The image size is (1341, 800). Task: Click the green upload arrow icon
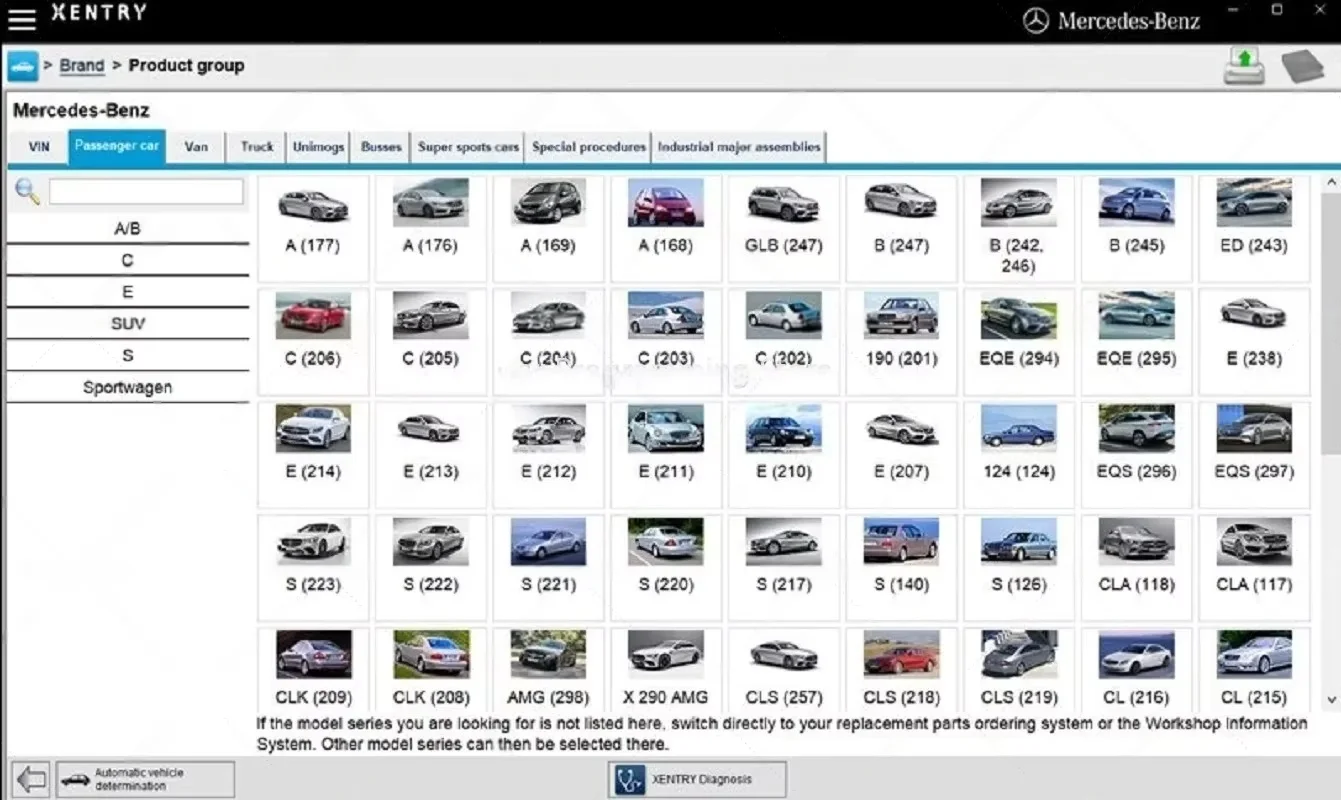pyautogui.click(x=1244, y=66)
